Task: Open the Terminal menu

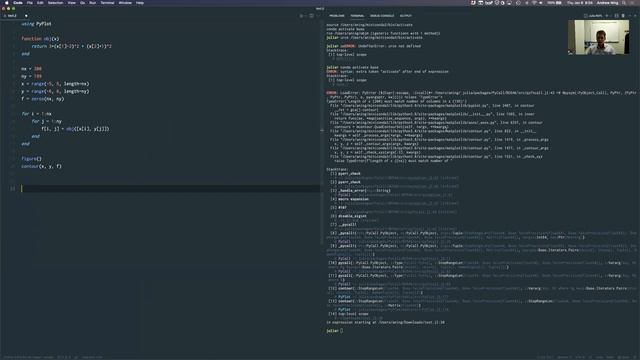Action: coord(107,2)
